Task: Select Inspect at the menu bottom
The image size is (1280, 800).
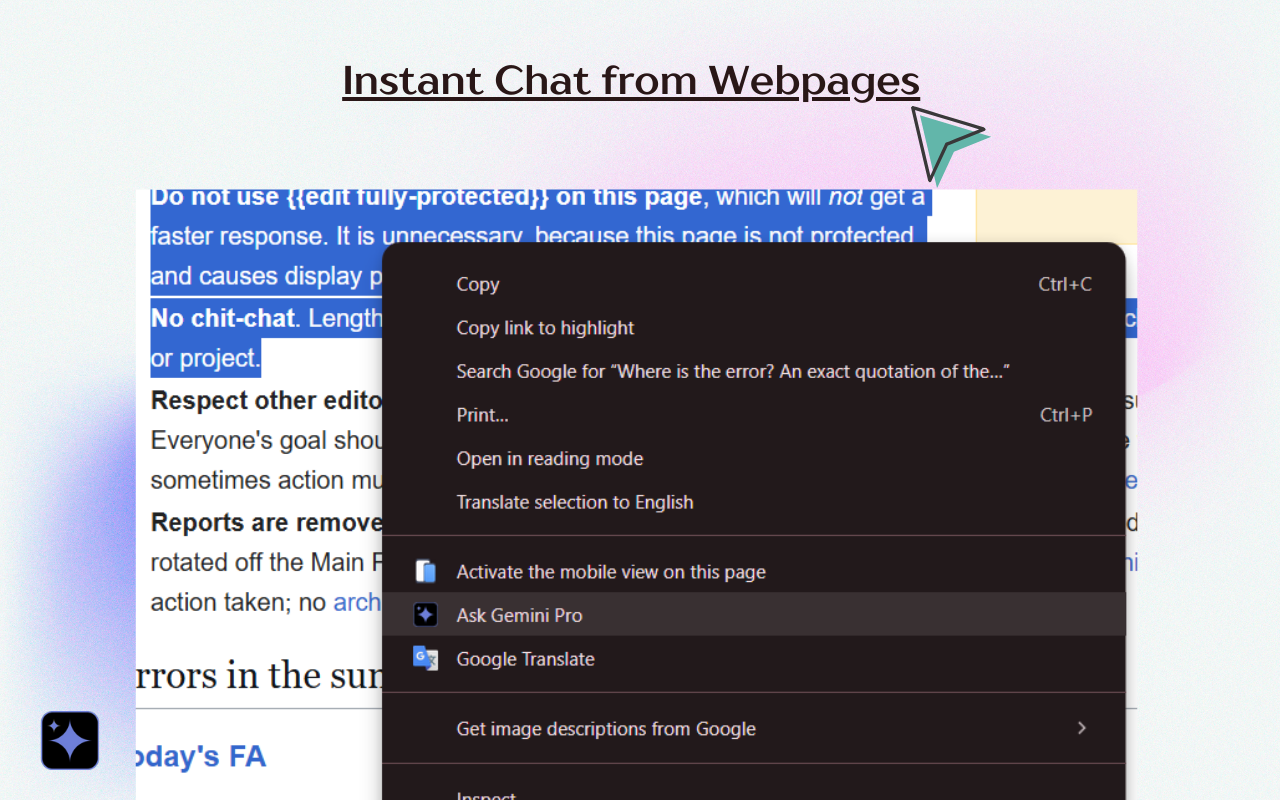Action: pyautogui.click(x=486, y=793)
